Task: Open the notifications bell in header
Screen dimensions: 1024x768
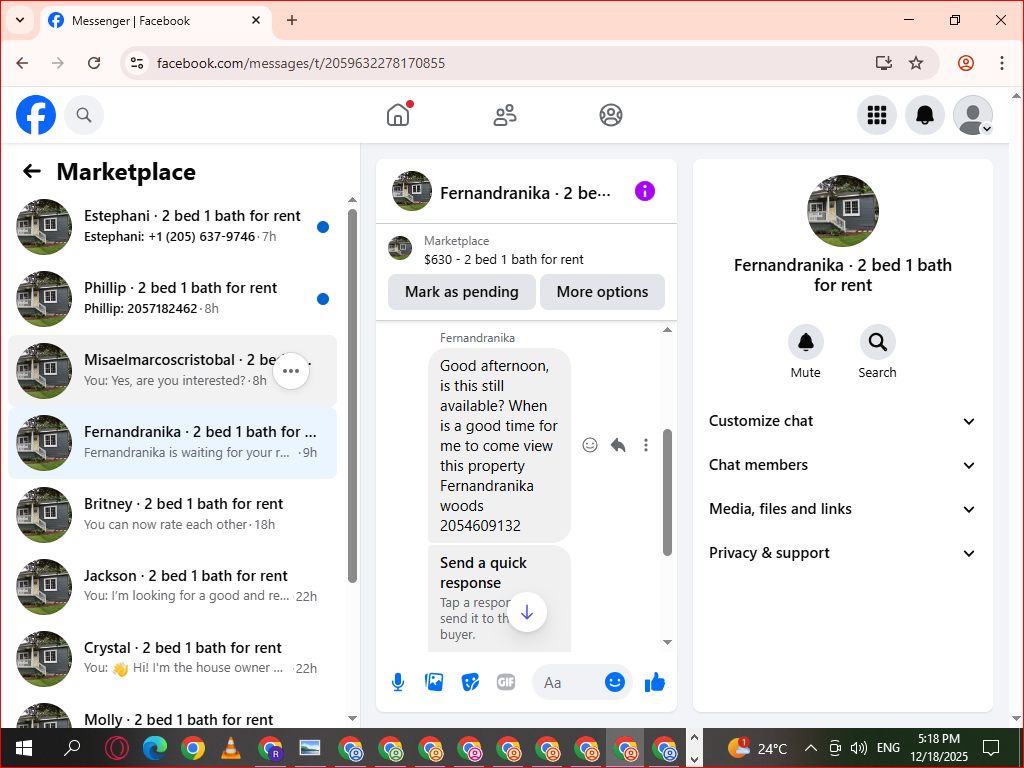Action: [x=925, y=115]
